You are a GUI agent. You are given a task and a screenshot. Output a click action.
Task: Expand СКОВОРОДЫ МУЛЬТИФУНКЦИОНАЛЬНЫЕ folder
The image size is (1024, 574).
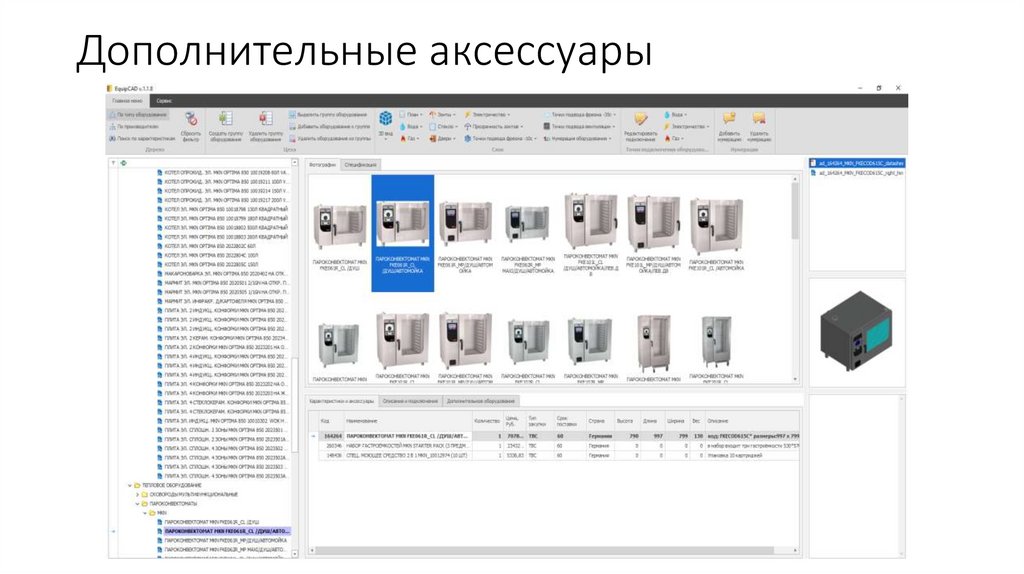(x=137, y=494)
